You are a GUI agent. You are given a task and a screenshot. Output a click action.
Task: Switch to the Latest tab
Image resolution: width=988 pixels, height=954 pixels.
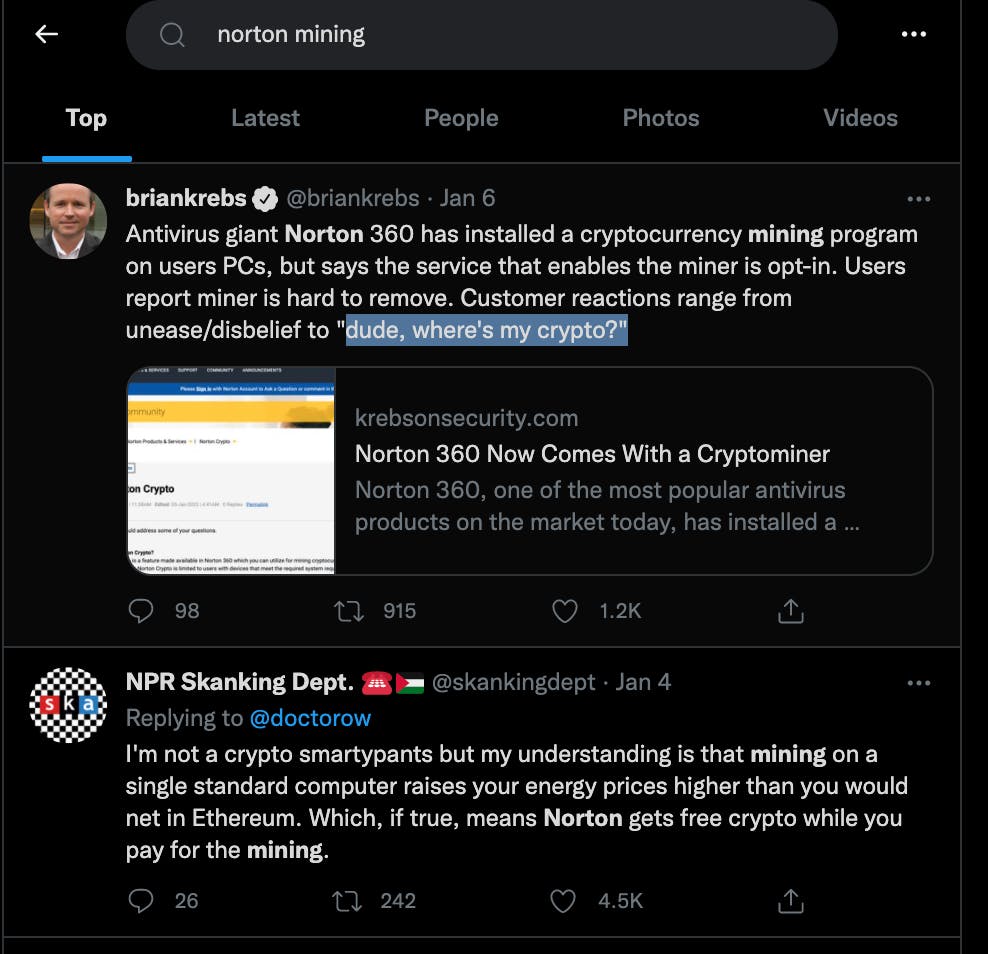click(x=265, y=117)
